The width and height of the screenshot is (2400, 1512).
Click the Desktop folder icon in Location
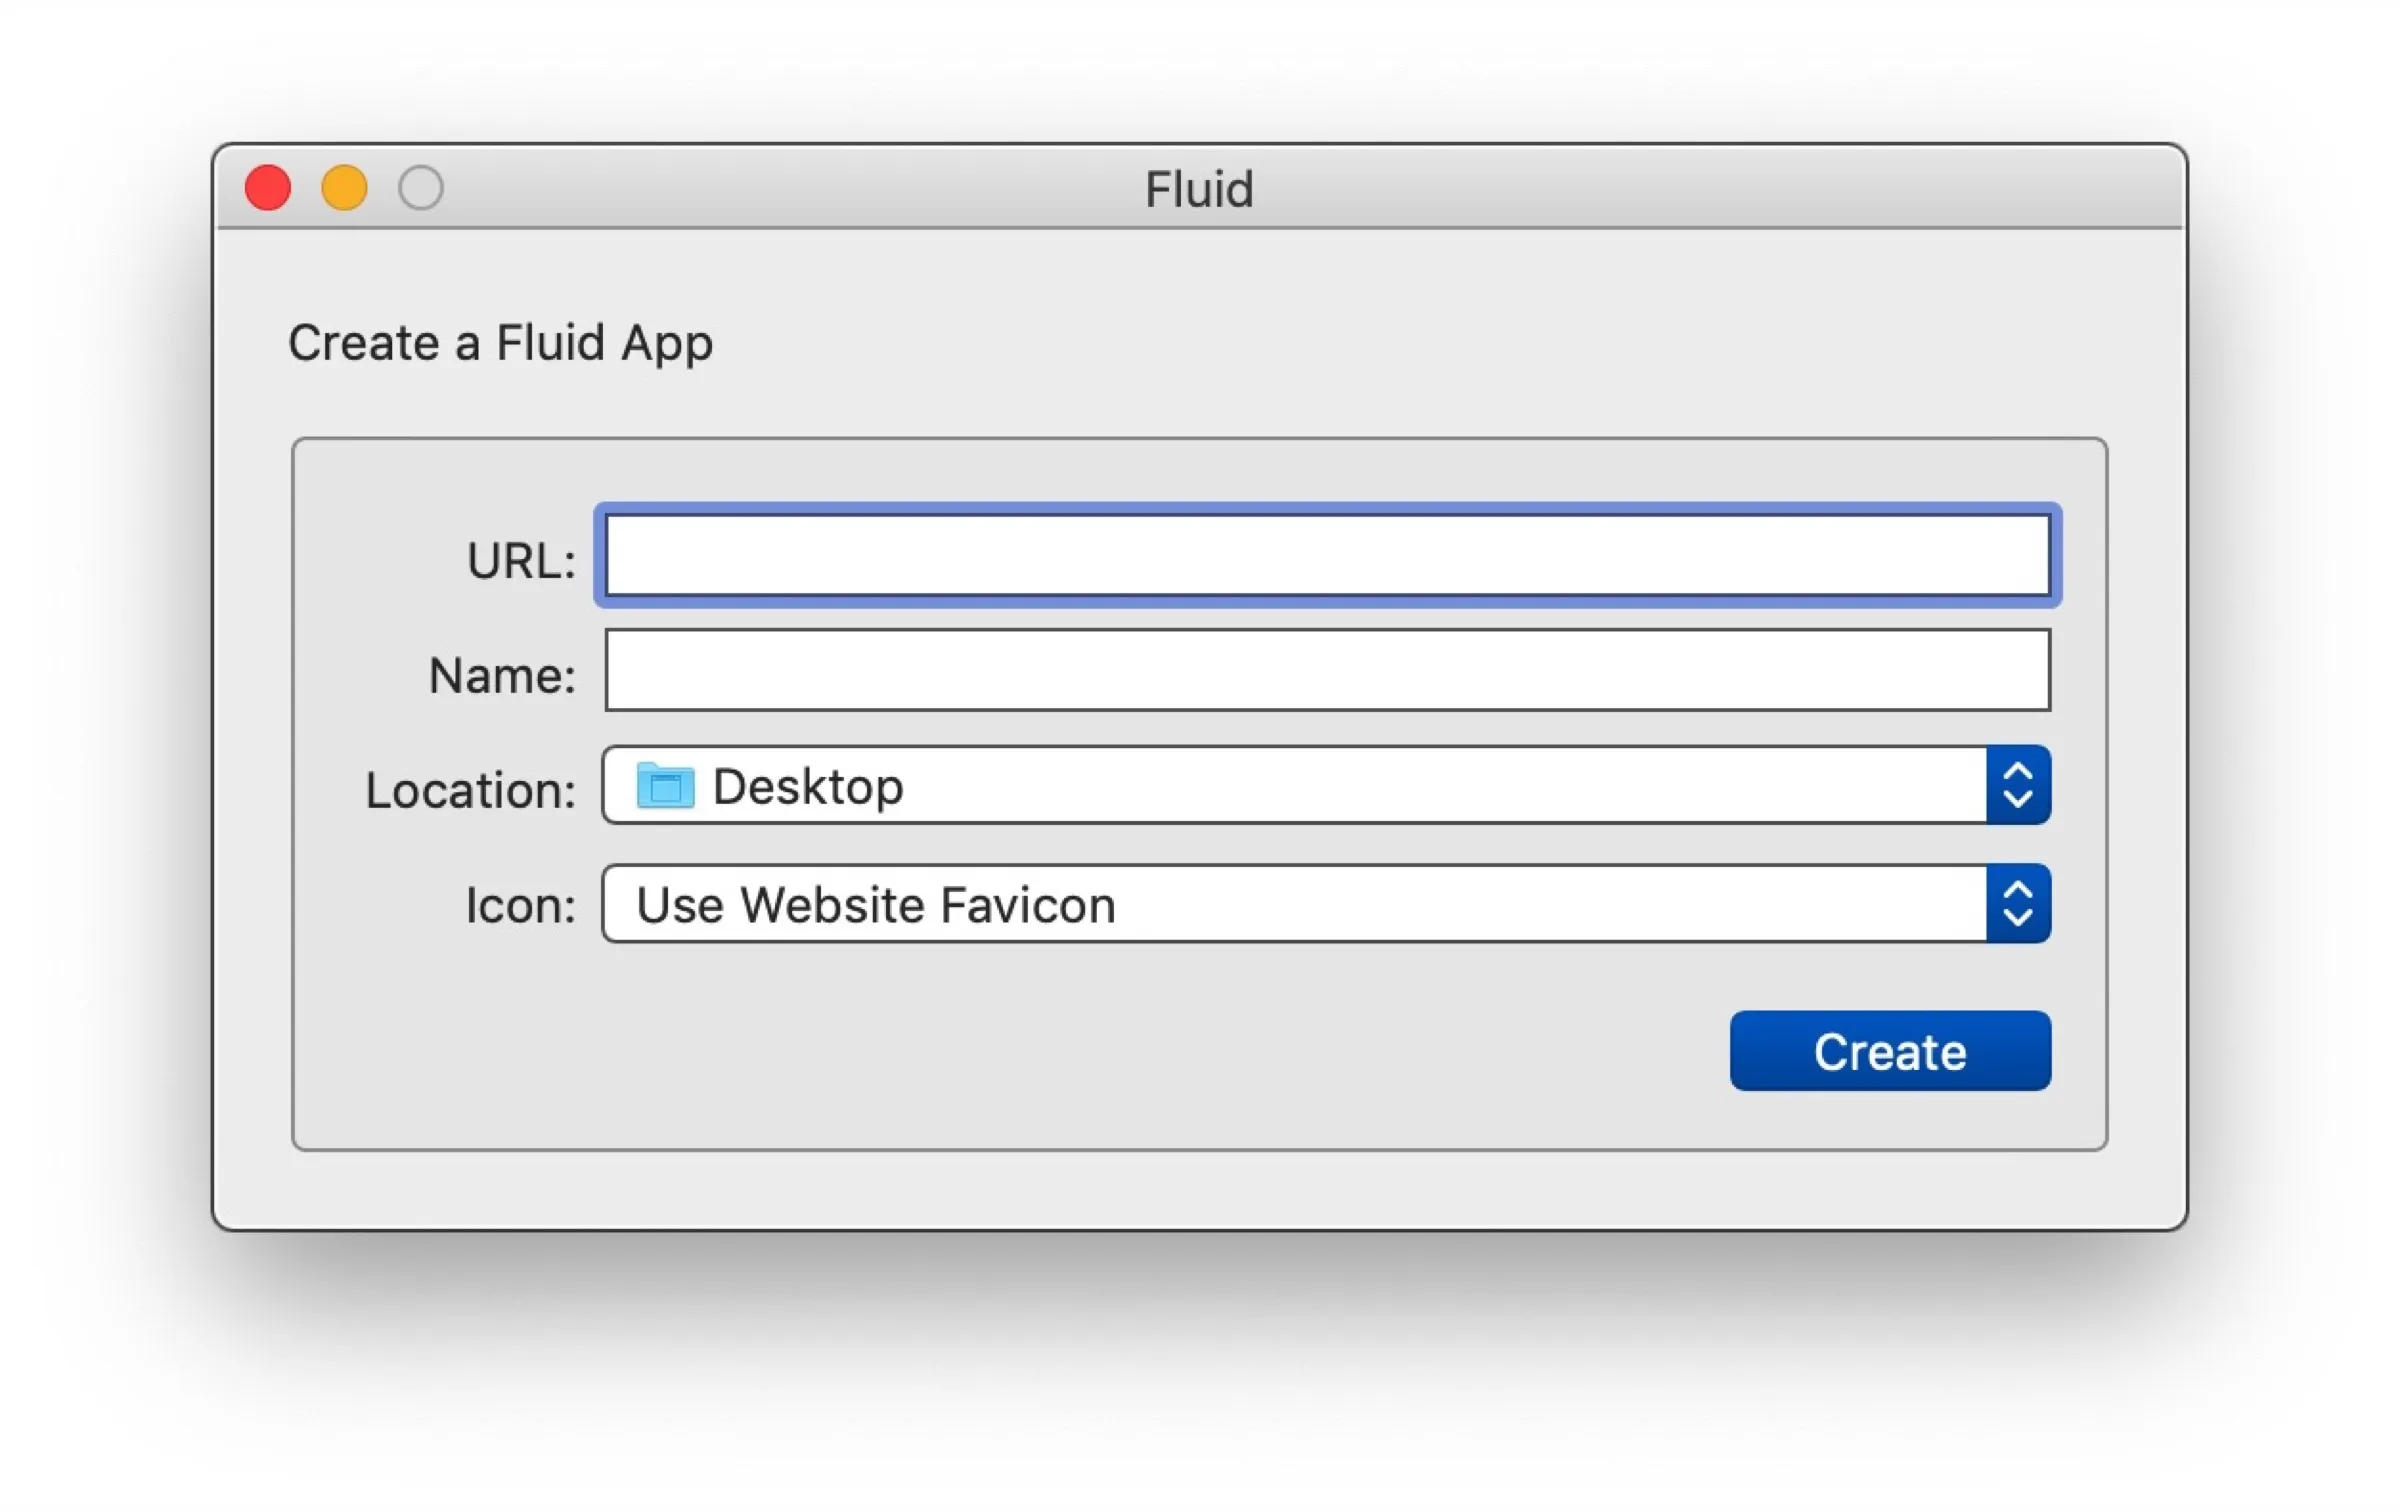click(x=664, y=787)
